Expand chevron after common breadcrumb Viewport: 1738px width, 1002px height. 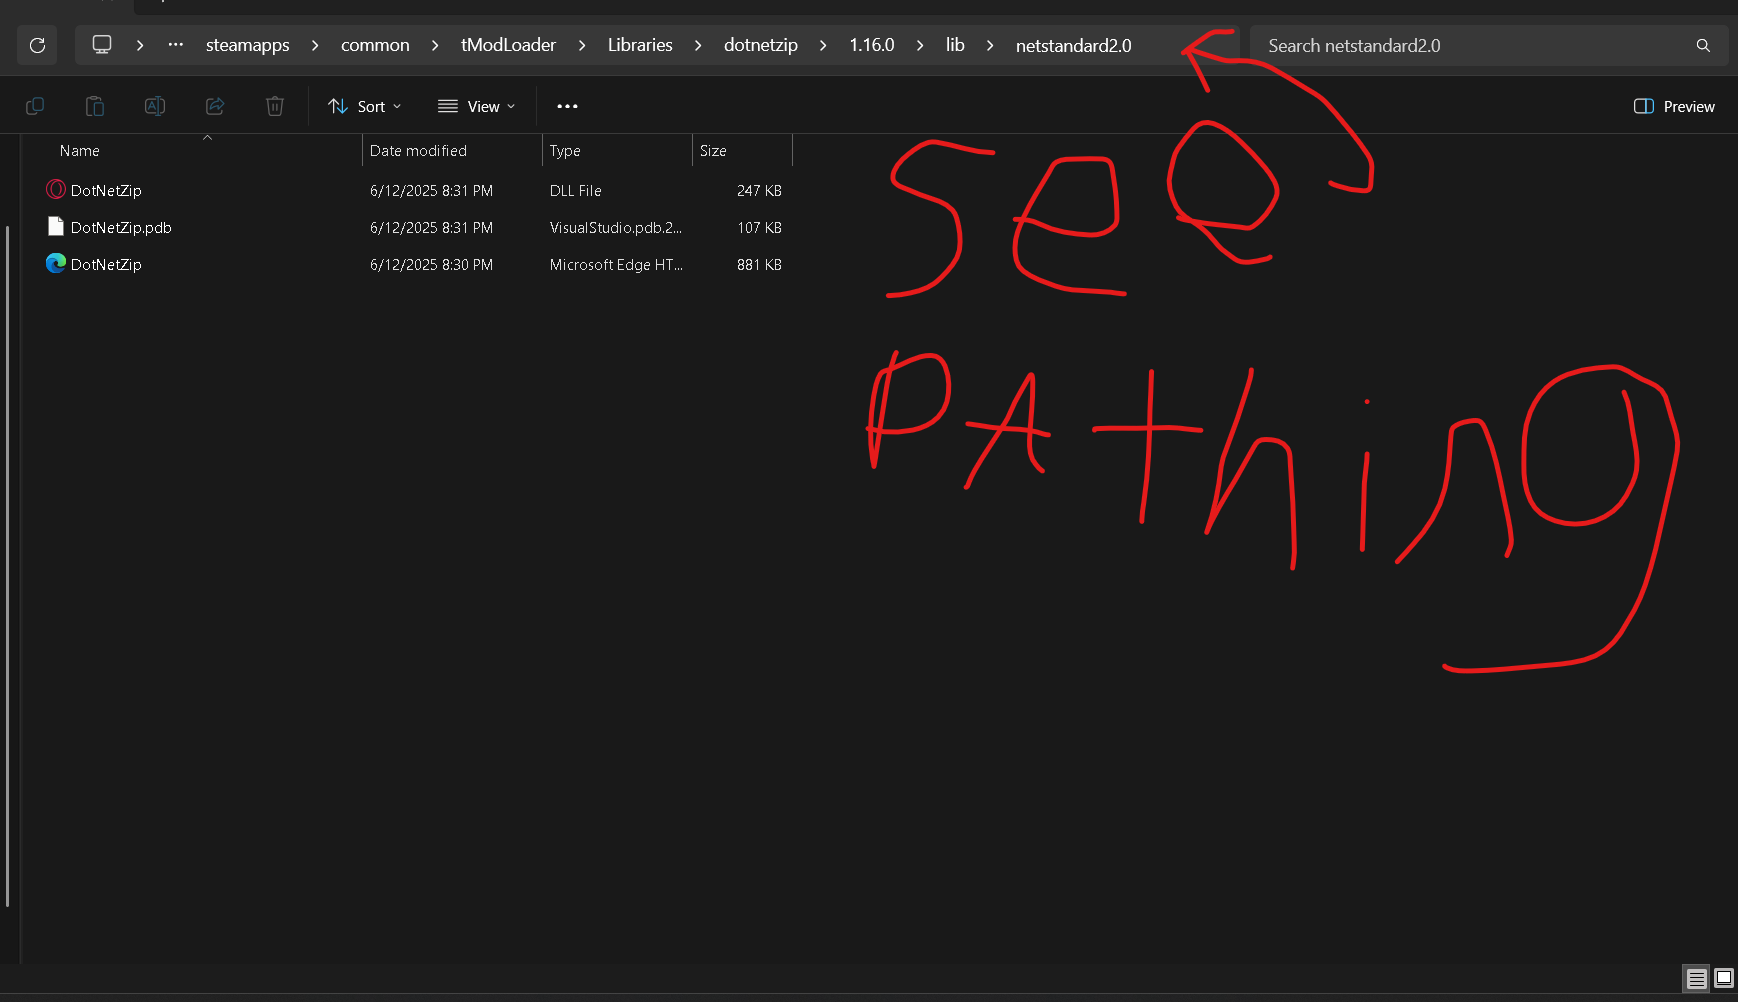coord(435,45)
